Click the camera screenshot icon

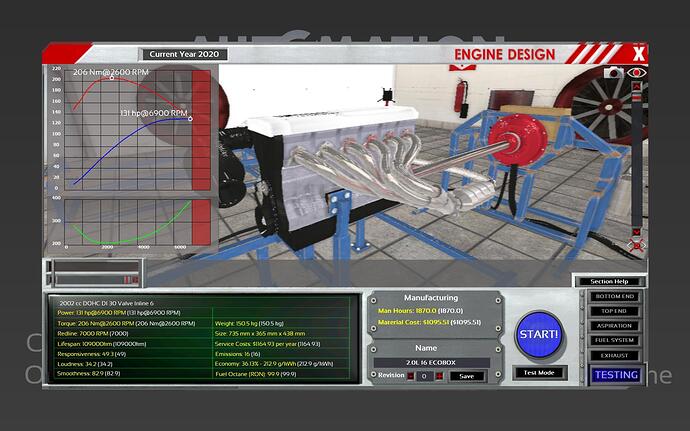coord(615,73)
